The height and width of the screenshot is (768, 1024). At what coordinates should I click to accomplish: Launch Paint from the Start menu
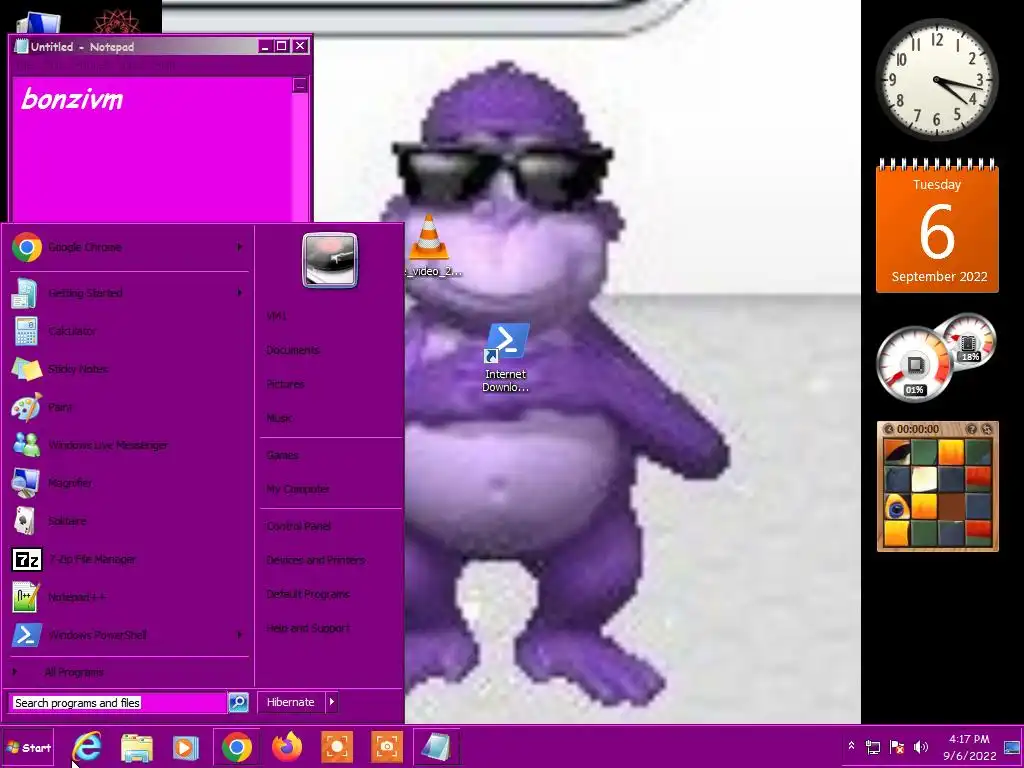(x=129, y=407)
